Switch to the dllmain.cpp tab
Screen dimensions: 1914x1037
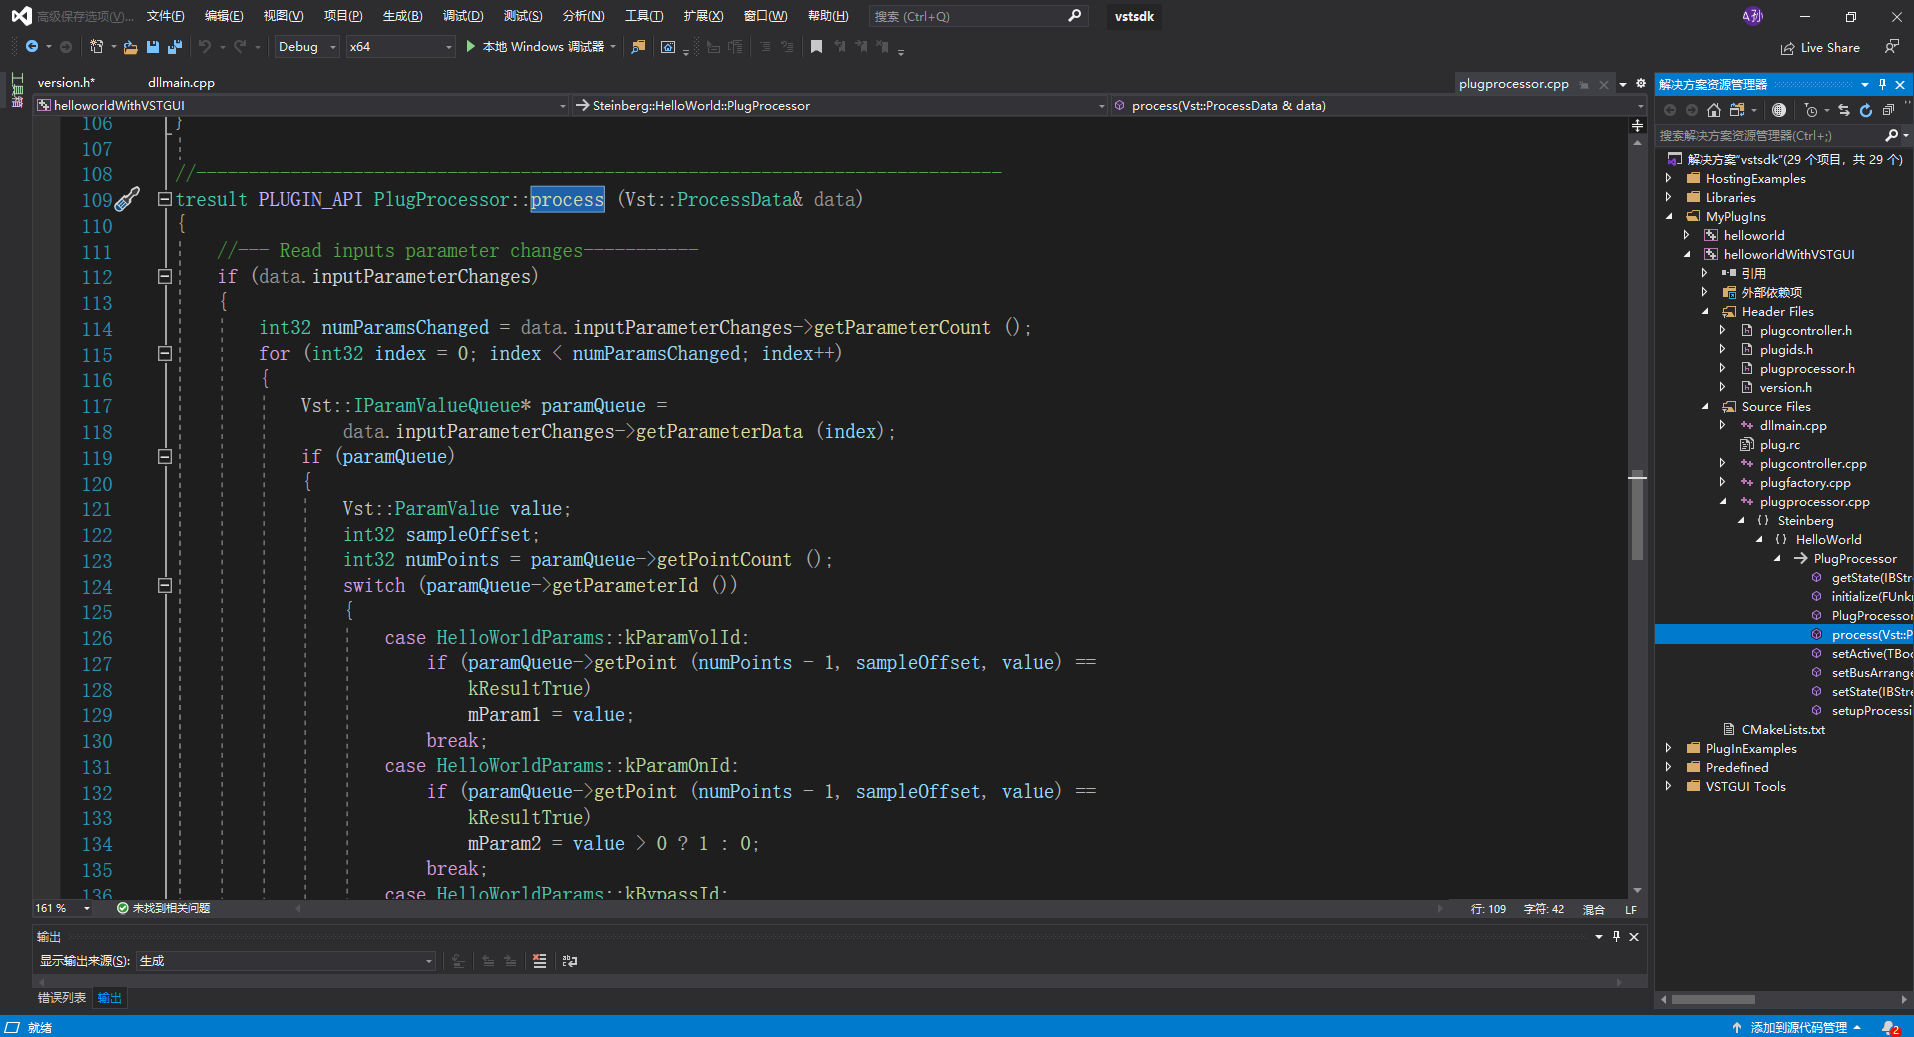pos(181,83)
